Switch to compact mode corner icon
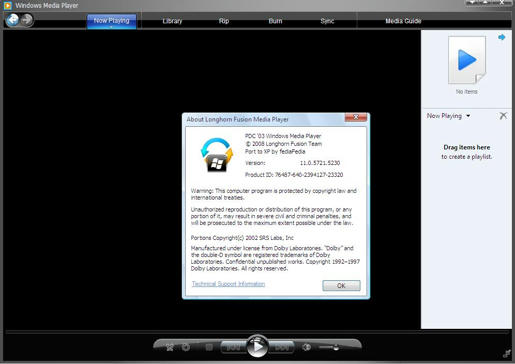The width and height of the screenshot is (515, 364). pos(507,353)
